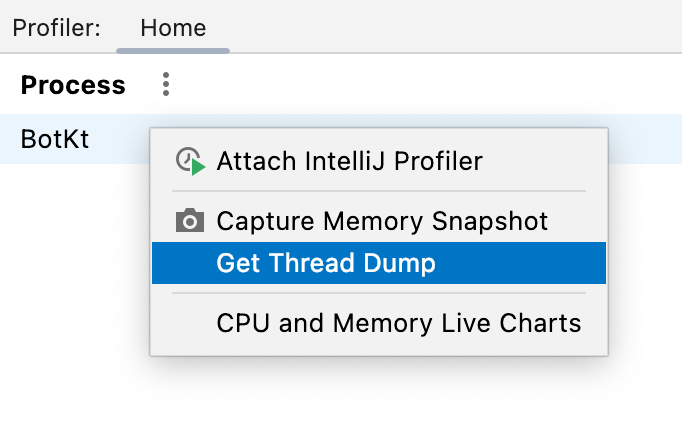The width and height of the screenshot is (682, 428).
Task: Select the BotKt process row
Action: point(55,139)
